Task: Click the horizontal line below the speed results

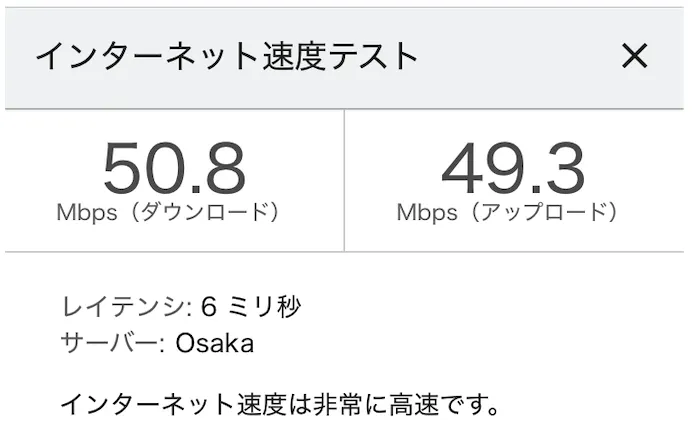Action: point(345,252)
